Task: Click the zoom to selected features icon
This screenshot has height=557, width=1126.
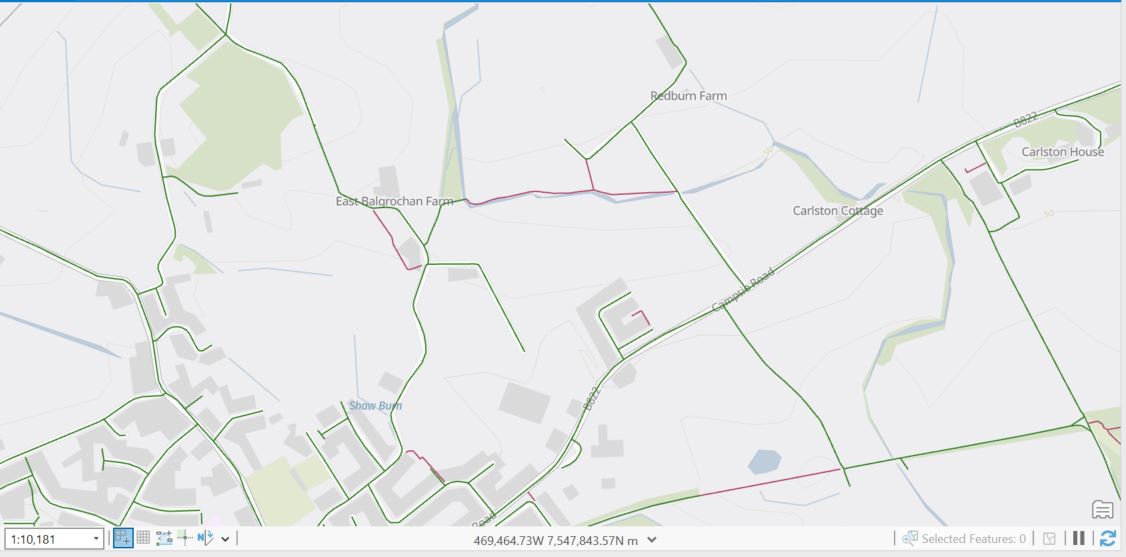Action: click(910, 538)
